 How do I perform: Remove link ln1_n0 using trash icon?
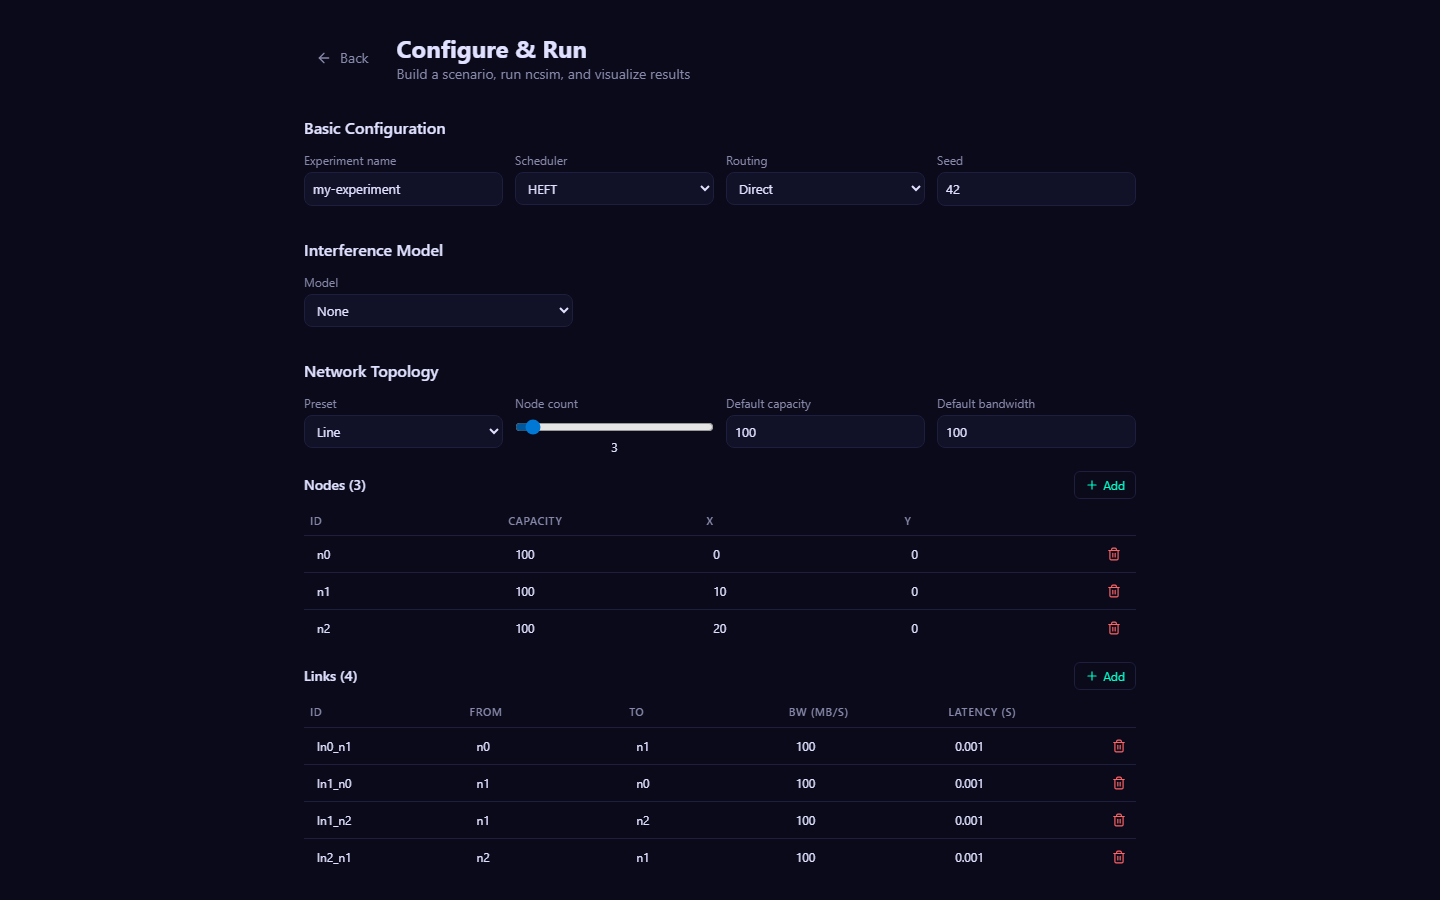click(1118, 783)
